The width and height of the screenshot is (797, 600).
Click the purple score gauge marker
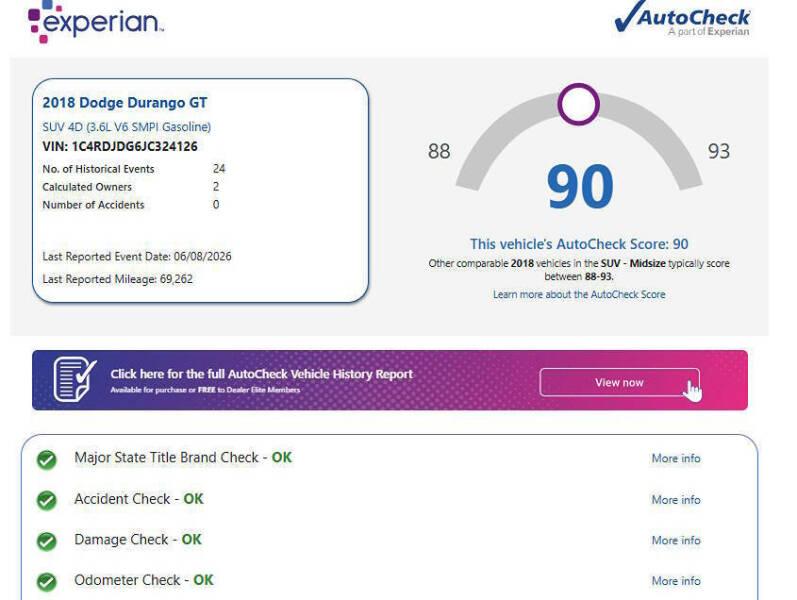(578, 104)
